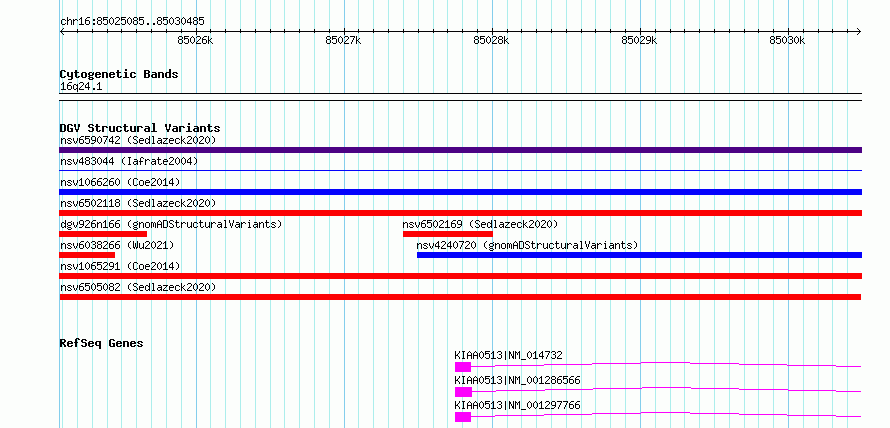Click the nsv6505082 (Sedlazeck2020) label
This screenshot has width=890, height=428.
coord(138,287)
